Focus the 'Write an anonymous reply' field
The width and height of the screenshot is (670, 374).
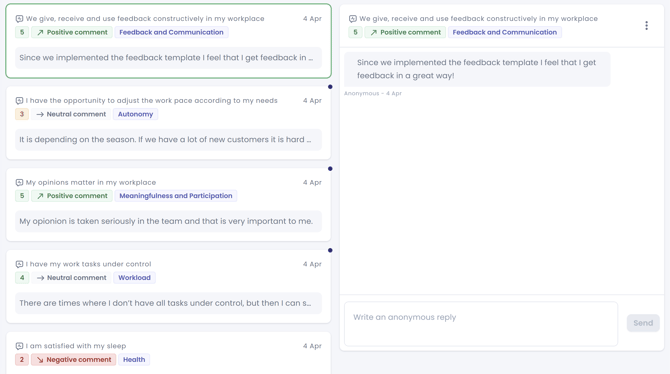(x=481, y=324)
